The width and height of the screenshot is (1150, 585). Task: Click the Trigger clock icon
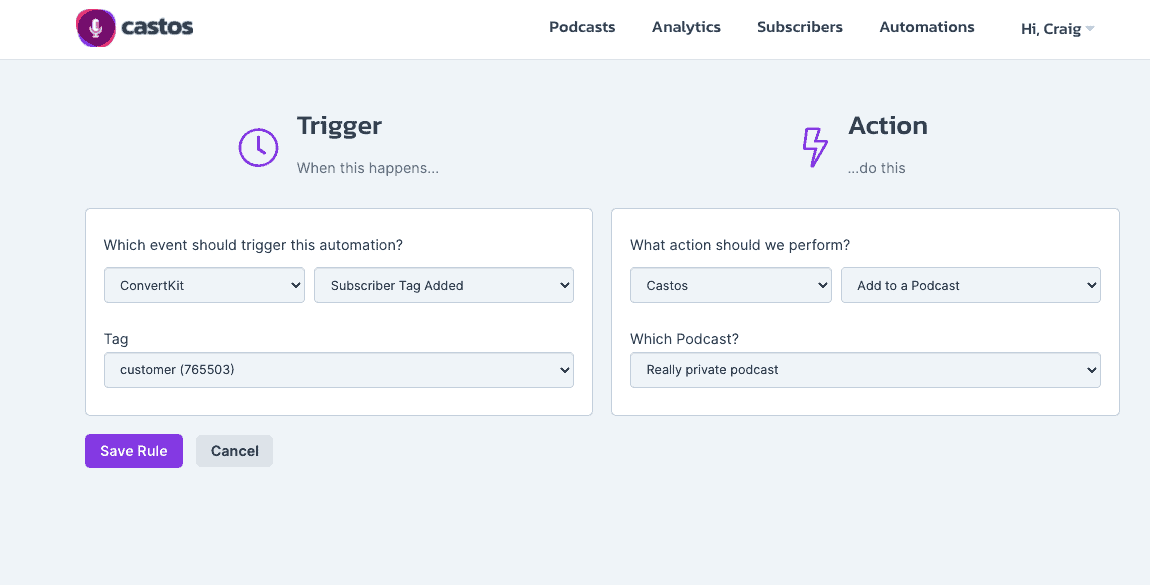point(258,147)
